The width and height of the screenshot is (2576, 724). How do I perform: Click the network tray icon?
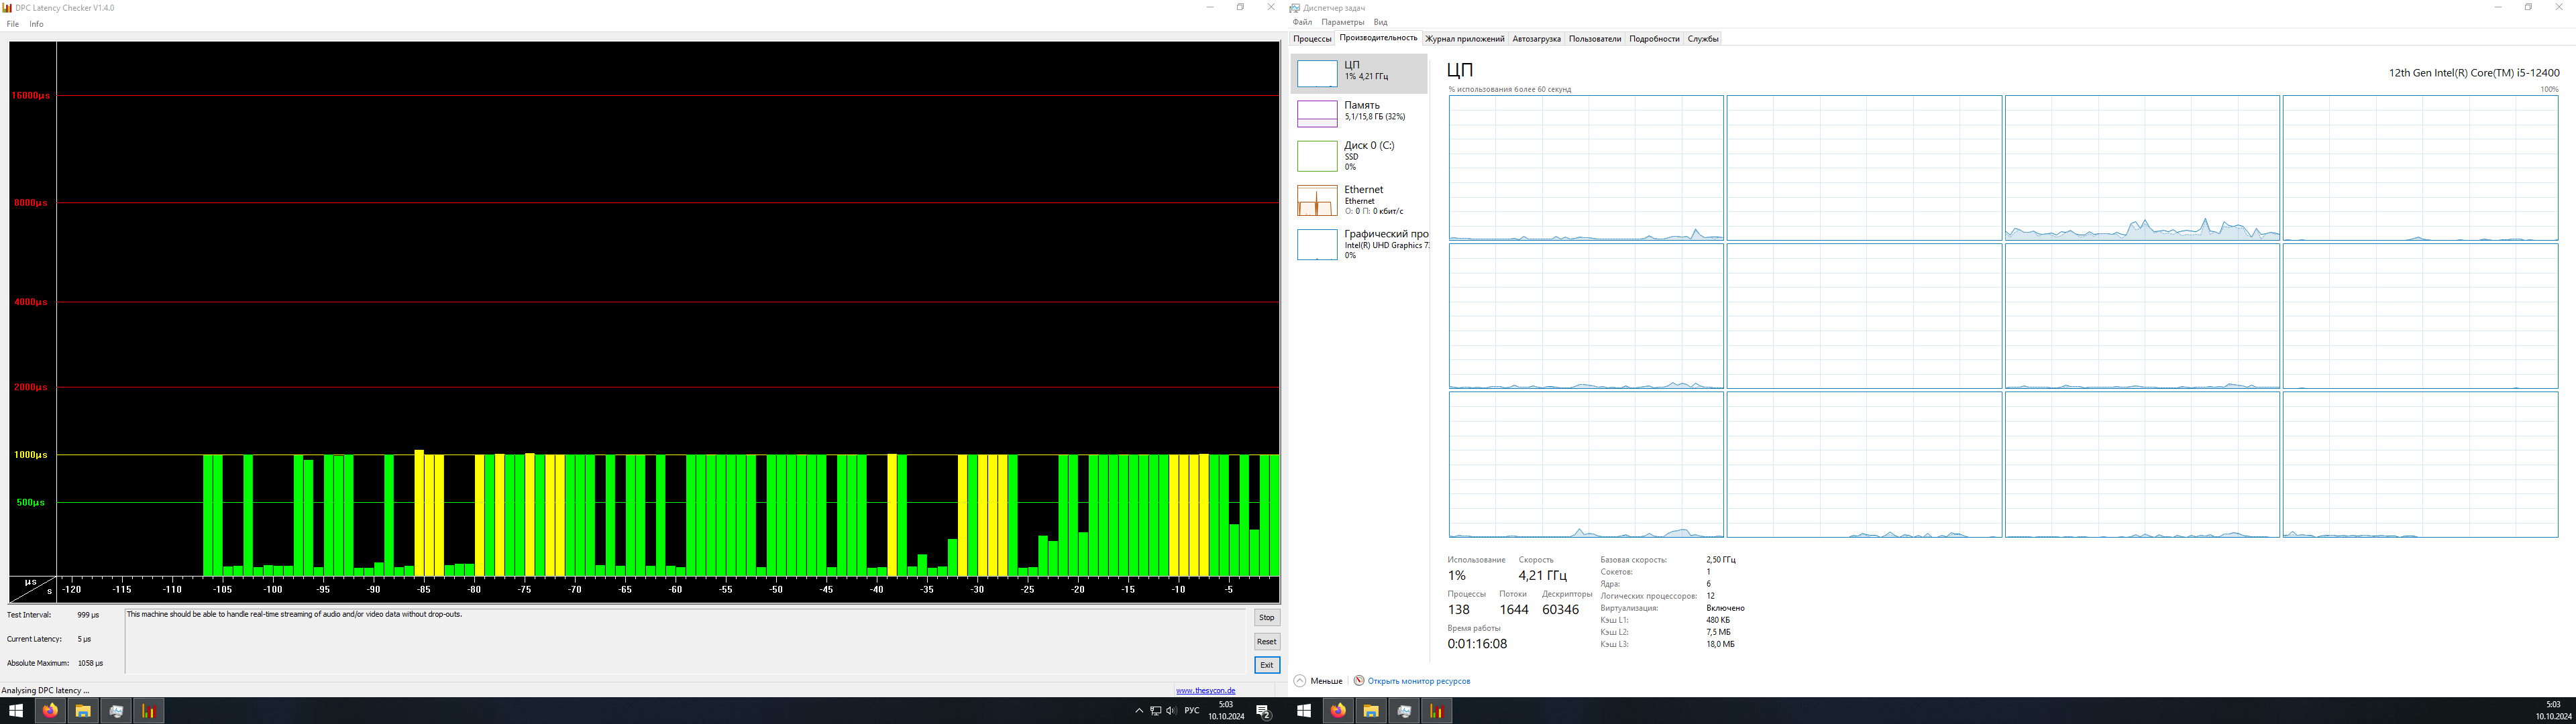(1155, 711)
